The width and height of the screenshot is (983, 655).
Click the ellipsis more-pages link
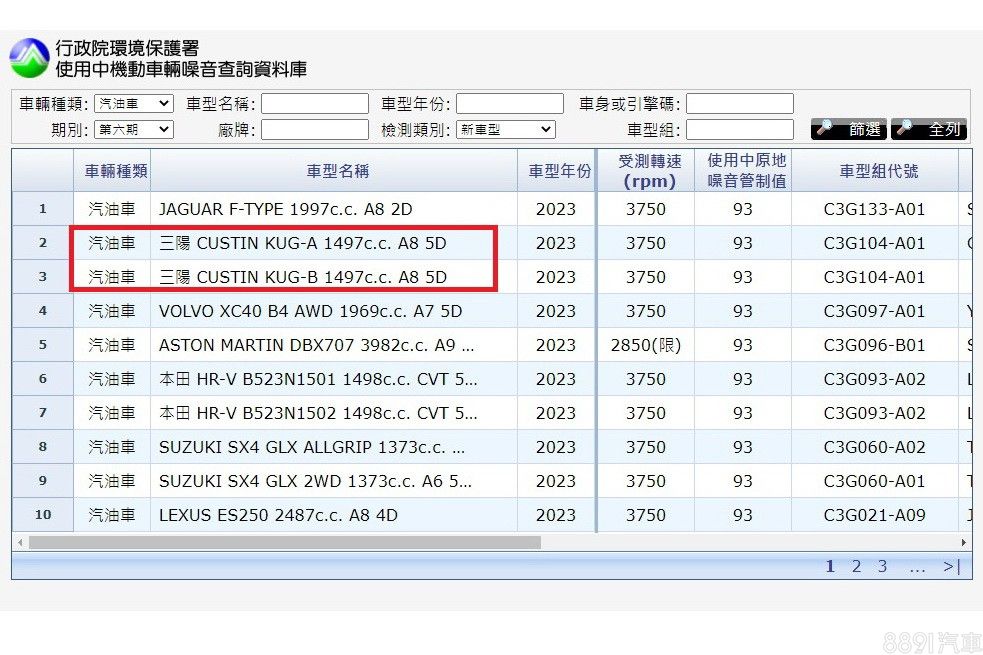pyautogui.click(x=917, y=567)
